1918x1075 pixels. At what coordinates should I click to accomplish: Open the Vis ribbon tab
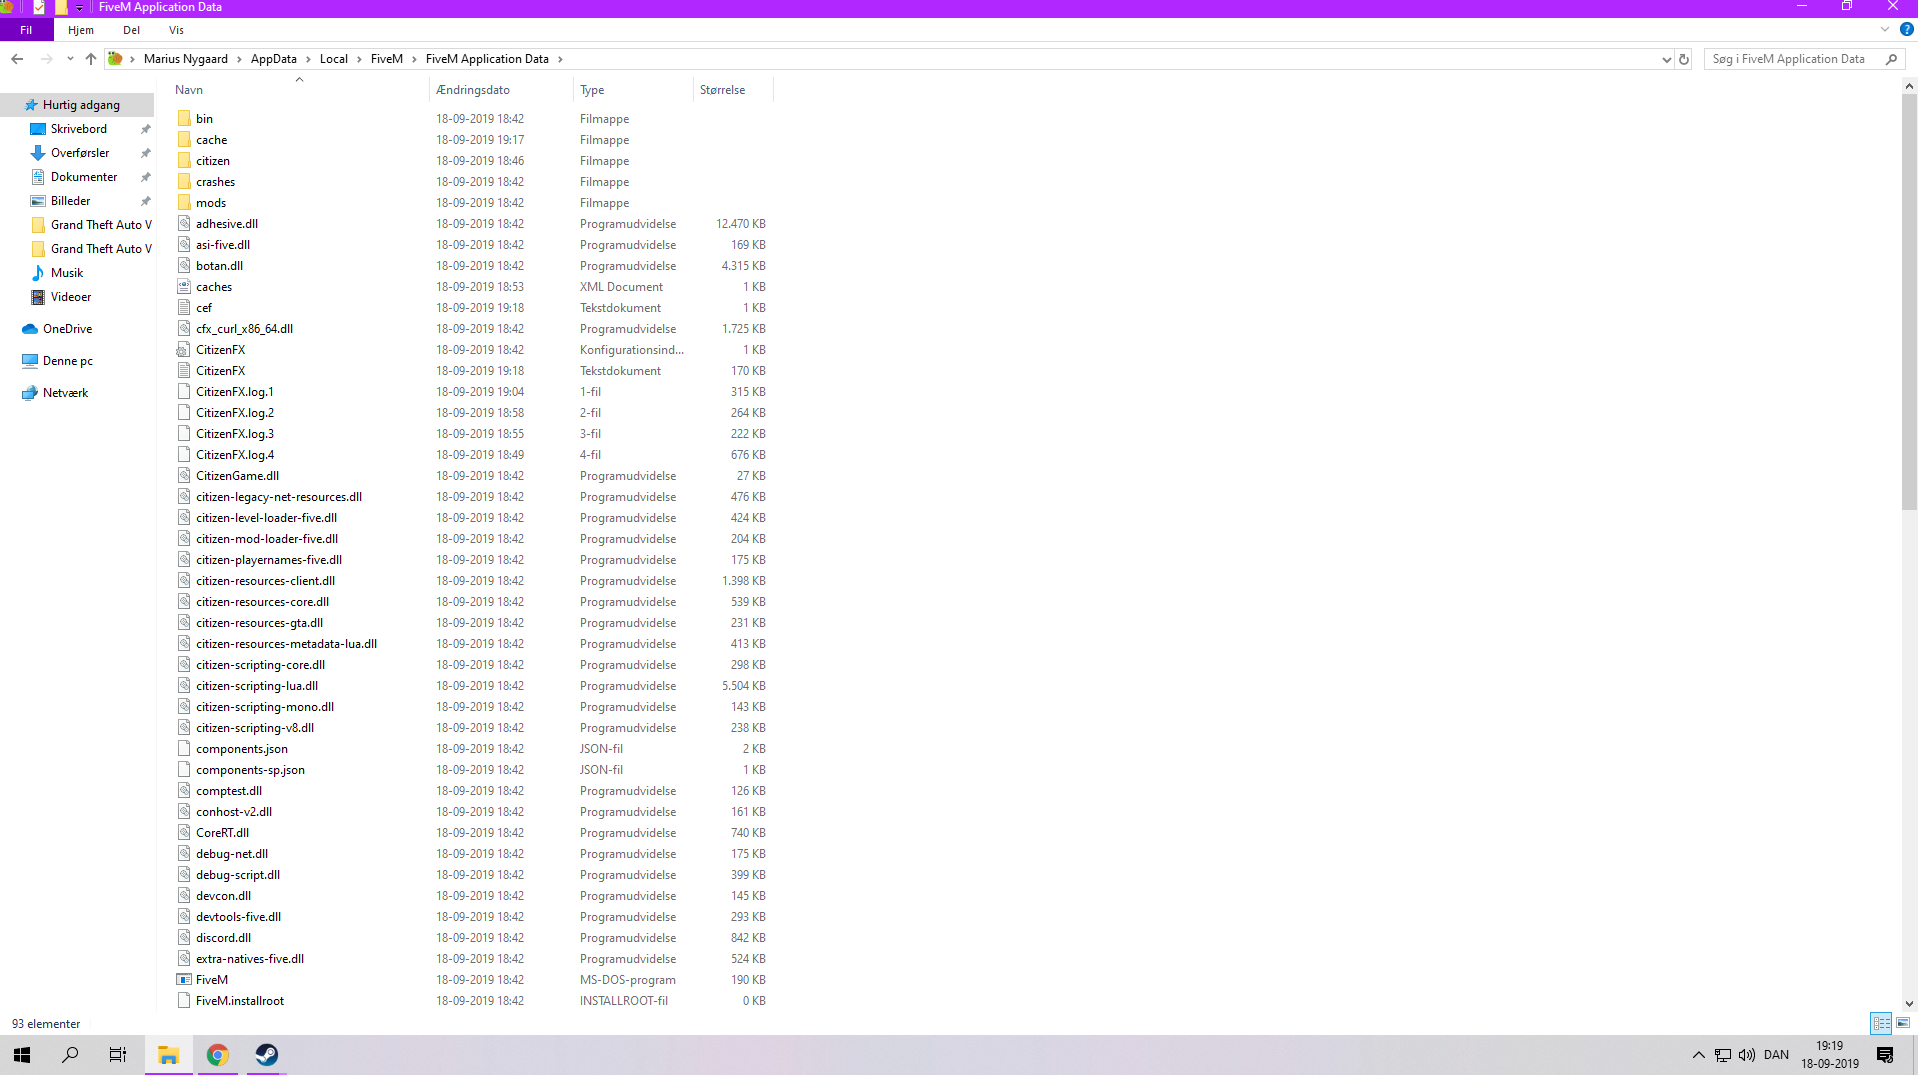click(176, 30)
